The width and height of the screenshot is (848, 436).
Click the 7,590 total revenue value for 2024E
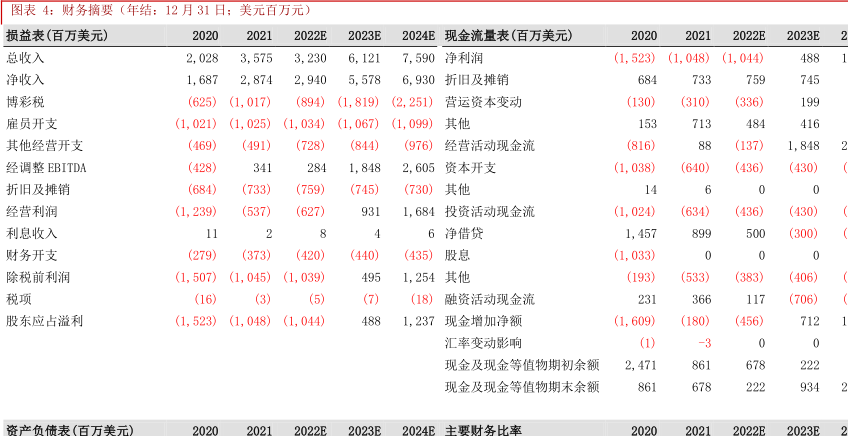click(417, 58)
